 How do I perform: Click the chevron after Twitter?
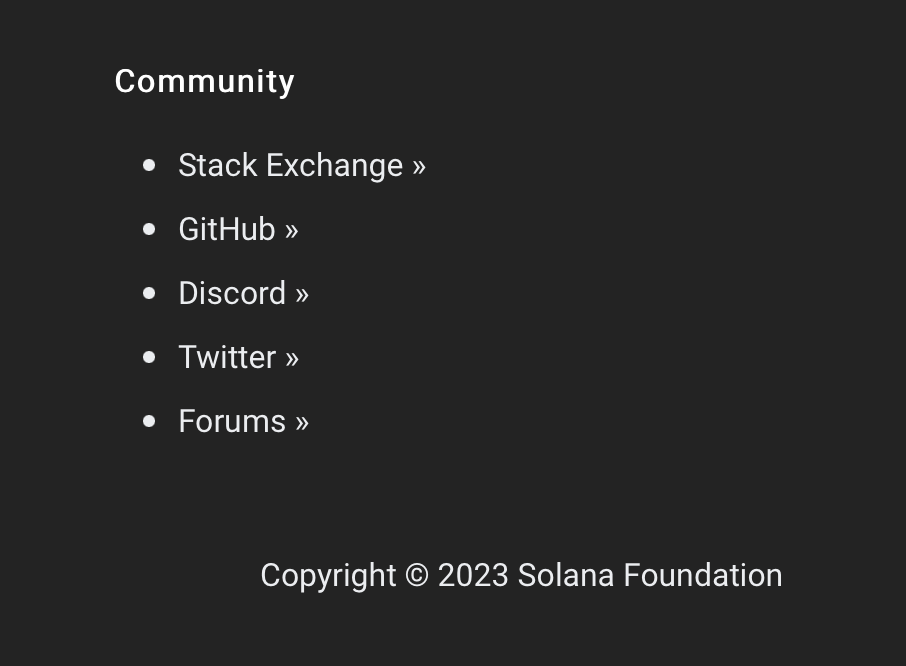point(291,357)
